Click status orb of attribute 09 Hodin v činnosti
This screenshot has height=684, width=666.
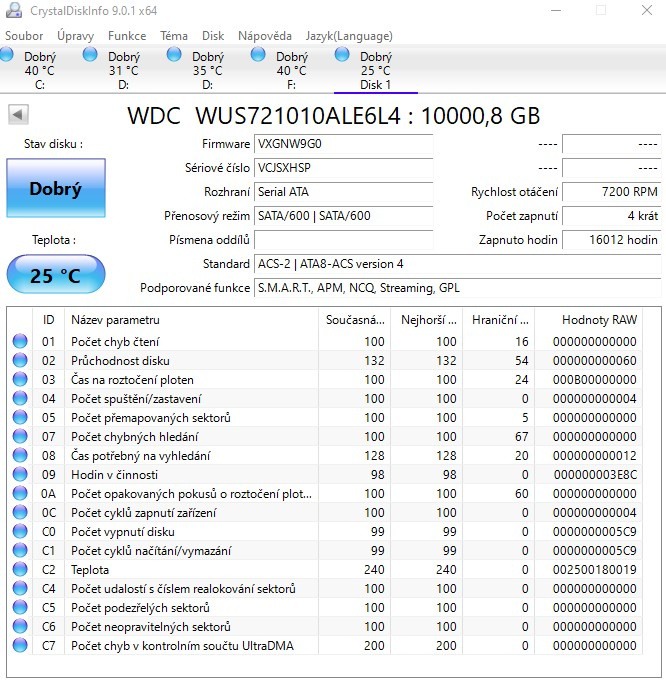tap(20, 474)
